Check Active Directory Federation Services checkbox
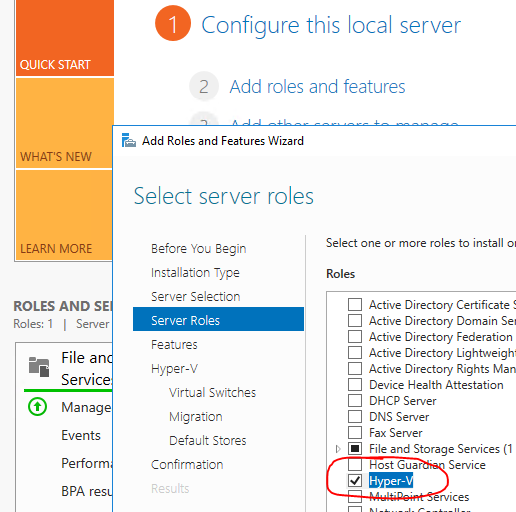The width and height of the screenshot is (516, 512). click(355, 337)
